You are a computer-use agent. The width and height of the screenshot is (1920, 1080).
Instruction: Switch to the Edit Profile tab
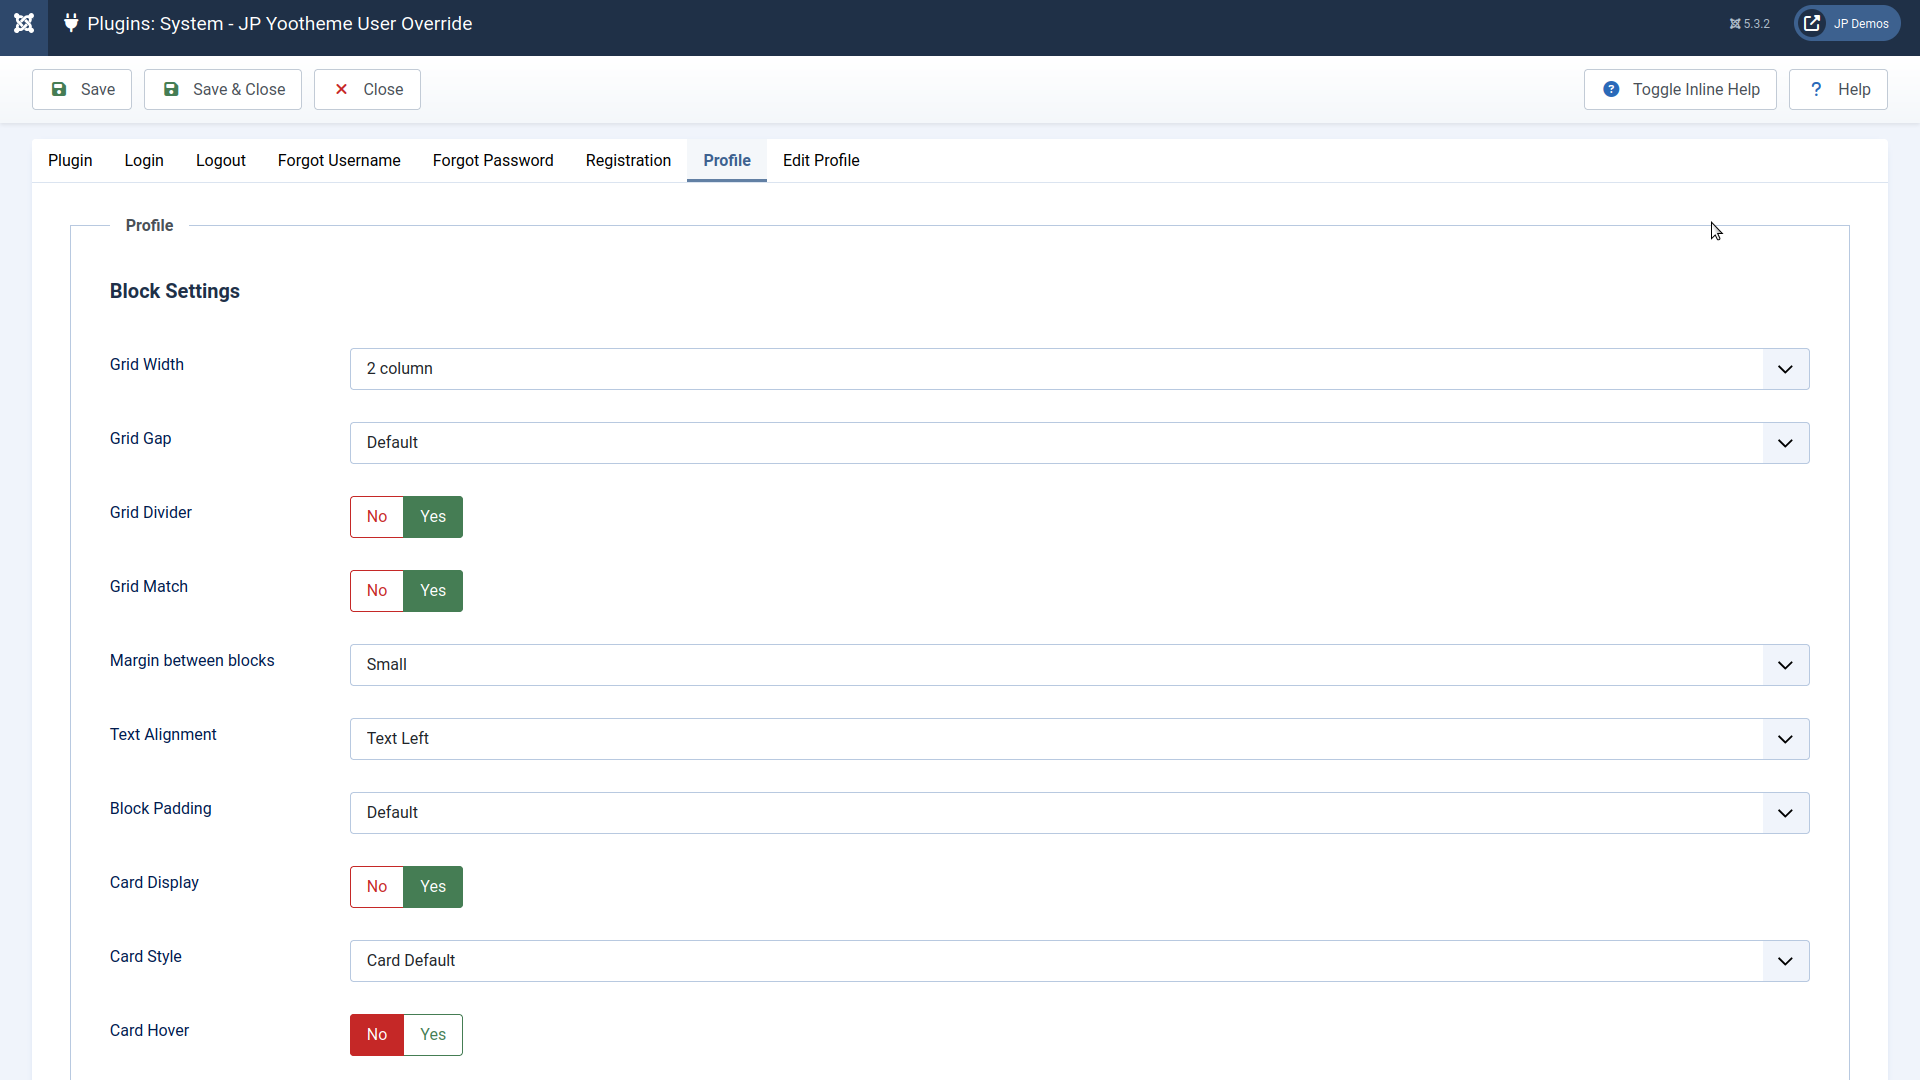tap(821, 161)
